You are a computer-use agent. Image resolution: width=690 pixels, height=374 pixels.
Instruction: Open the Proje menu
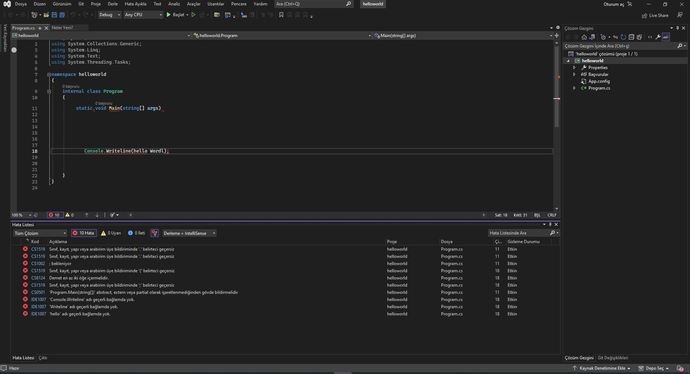click(95, 4)
